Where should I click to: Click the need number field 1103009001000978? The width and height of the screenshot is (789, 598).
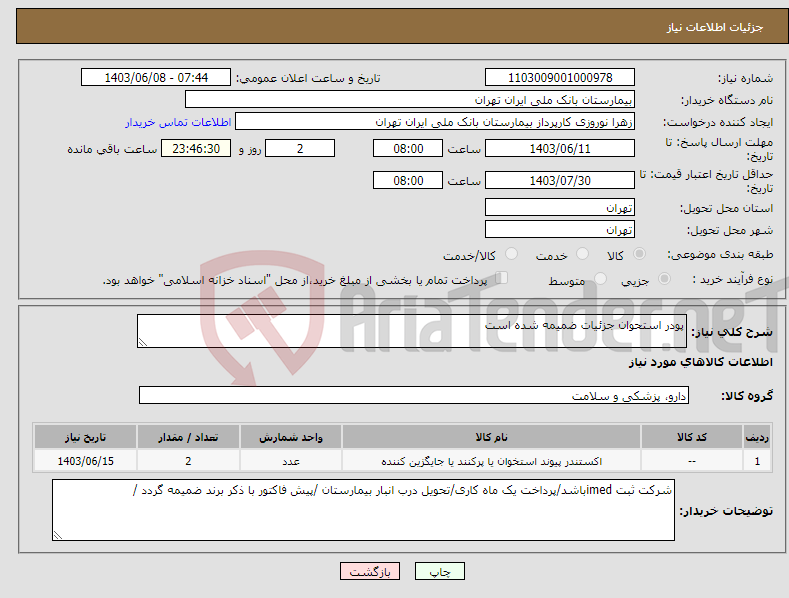[560, 78]
